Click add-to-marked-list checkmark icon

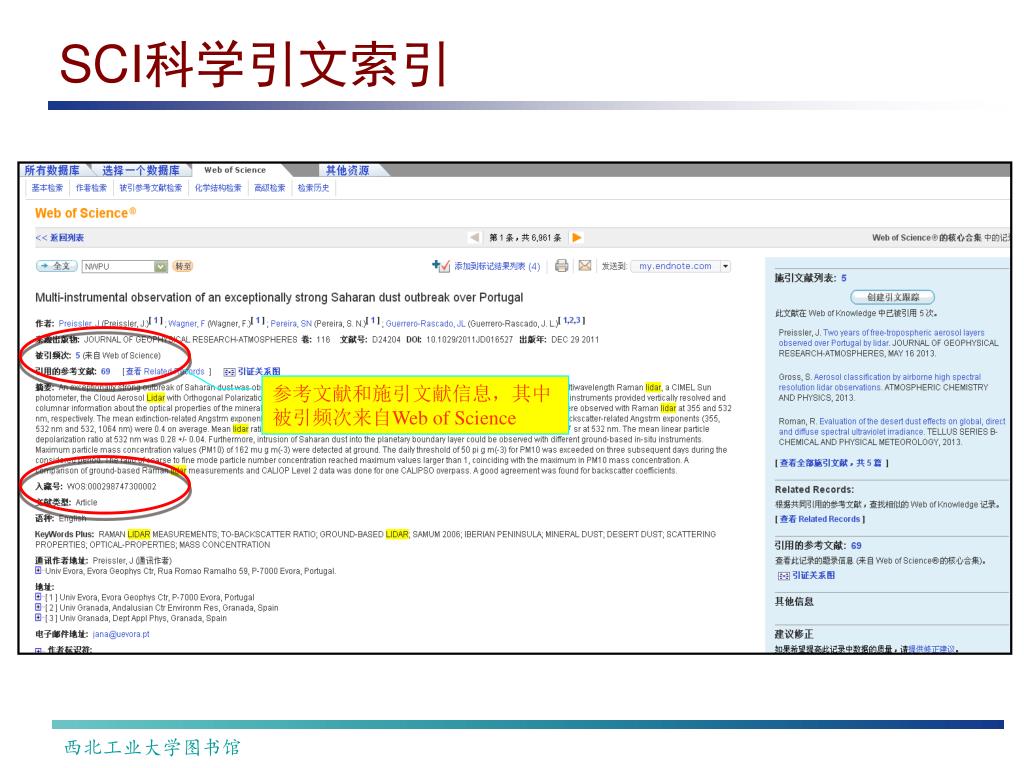(441, 266)
